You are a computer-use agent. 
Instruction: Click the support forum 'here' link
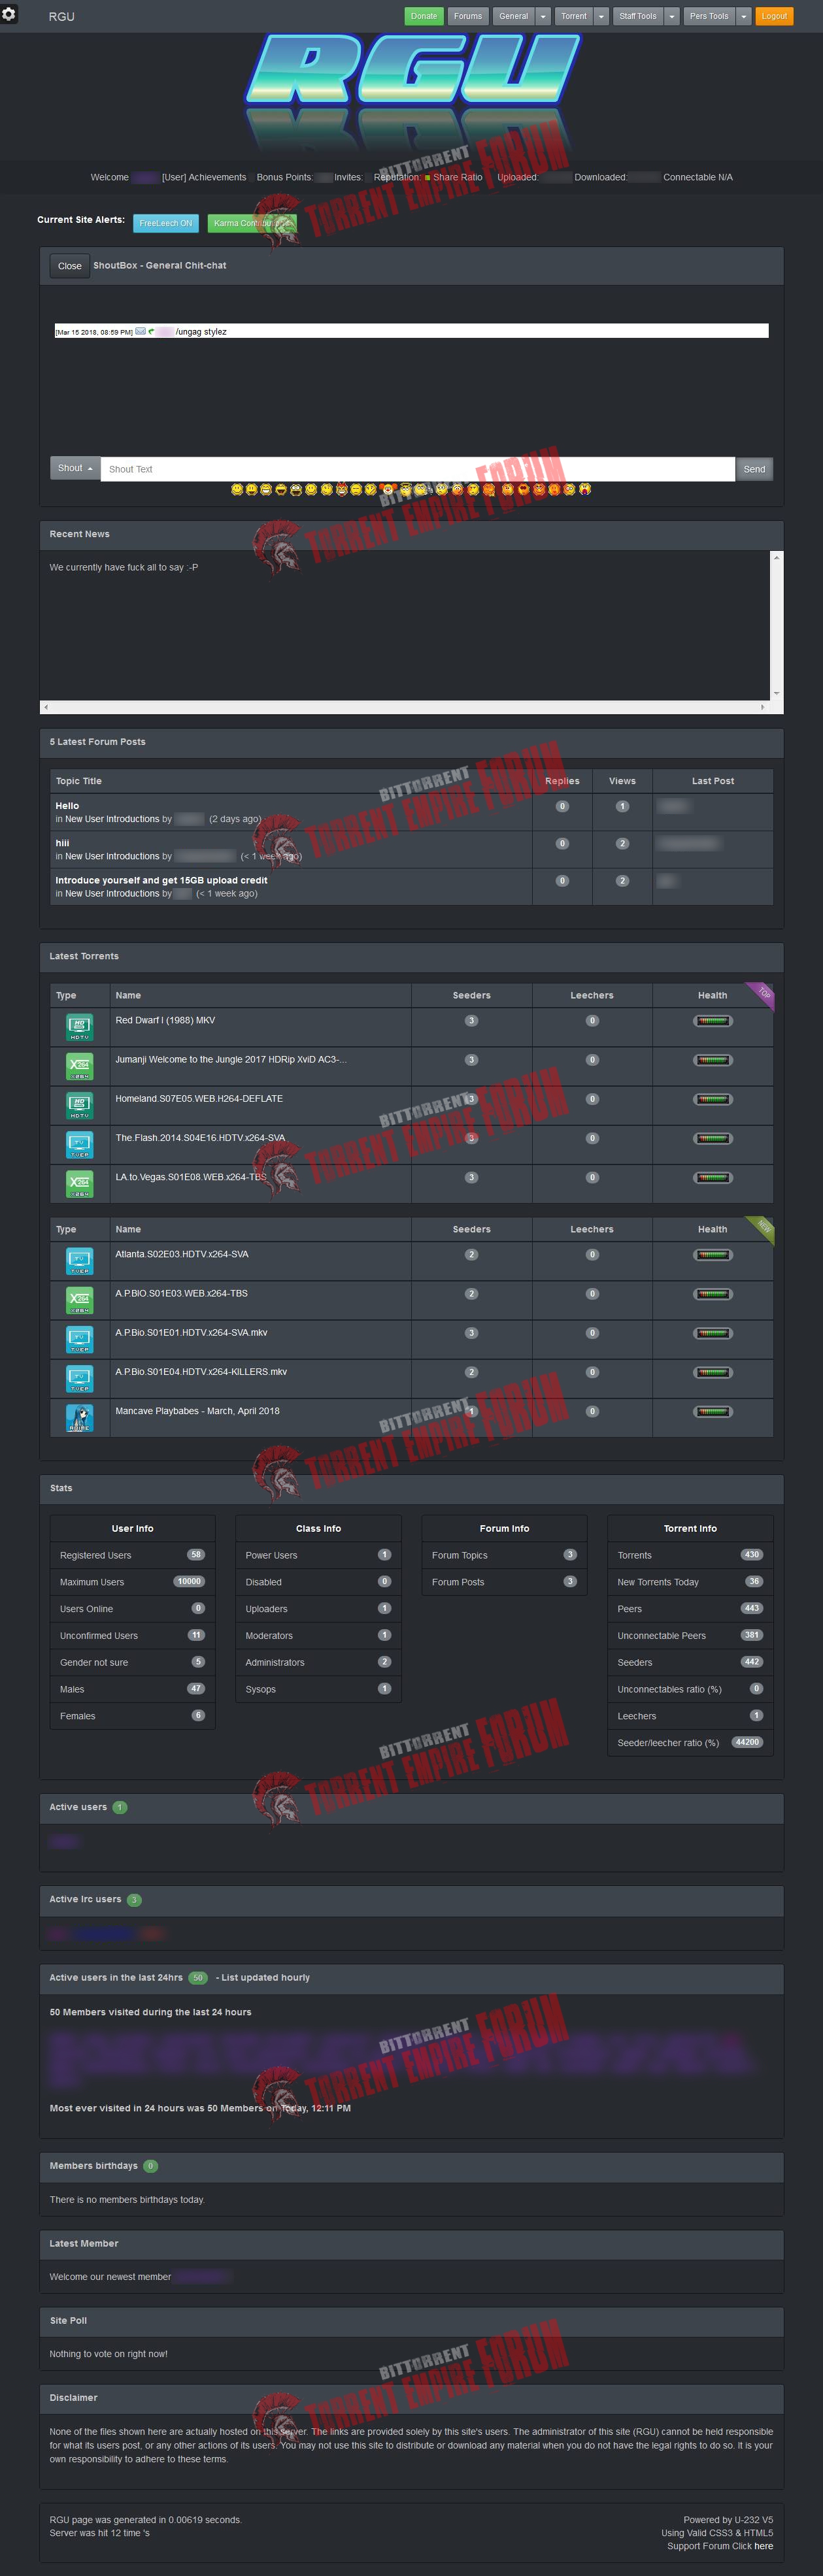pos(764,2546)
